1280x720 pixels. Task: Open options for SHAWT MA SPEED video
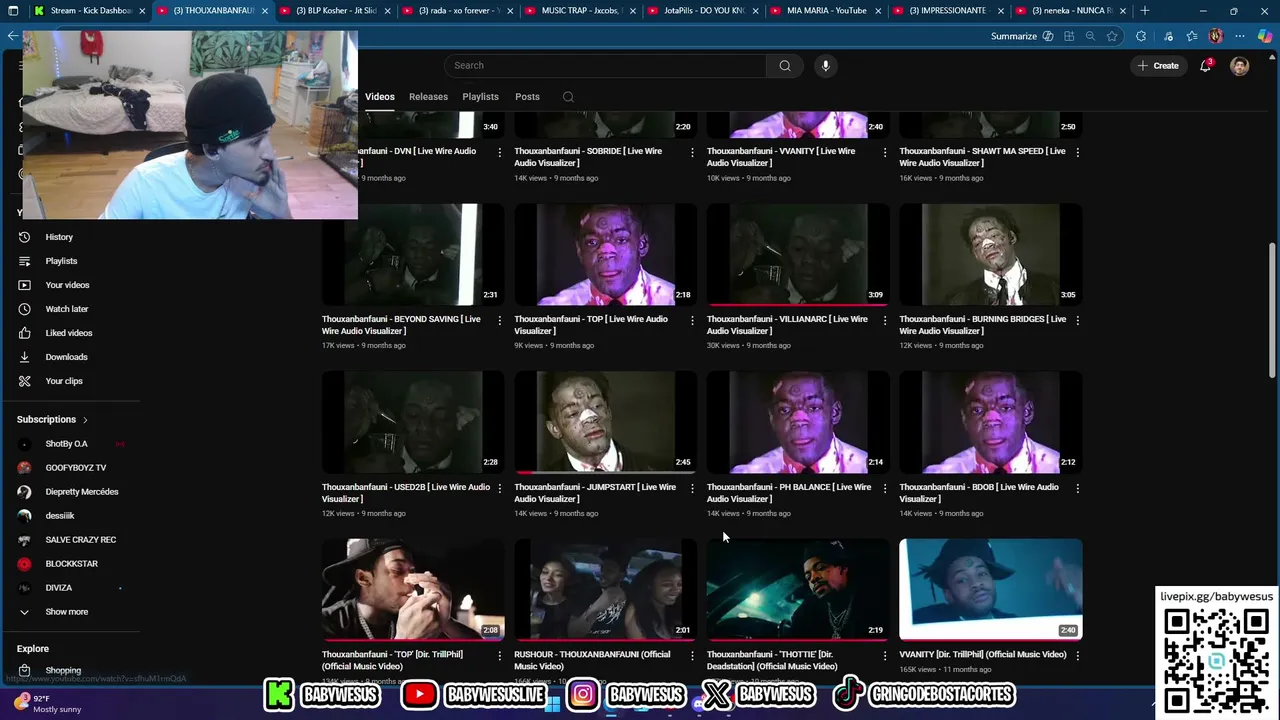1077,152
